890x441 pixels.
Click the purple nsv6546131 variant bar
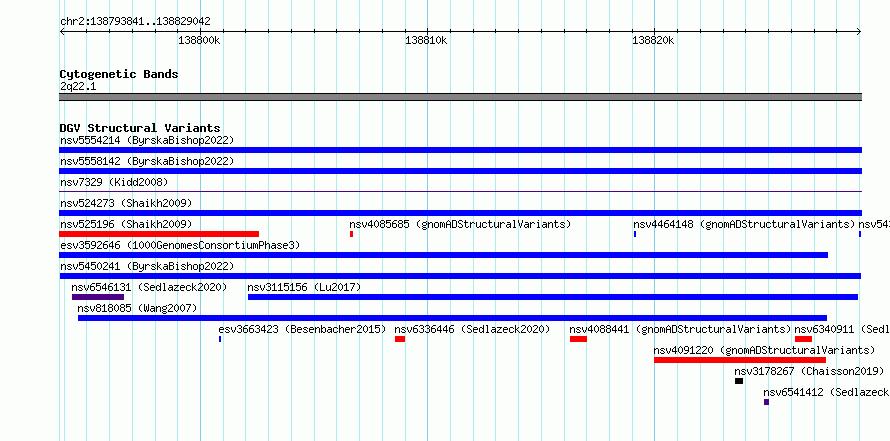pyautogui.click(x=98, y=297)
